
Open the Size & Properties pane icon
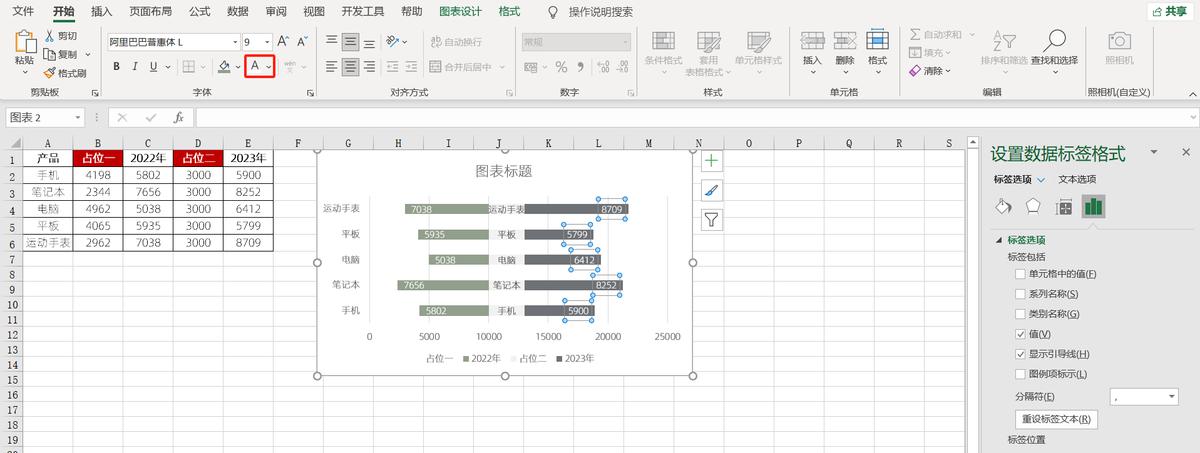pyautogui.click(x=1064, y=207)
